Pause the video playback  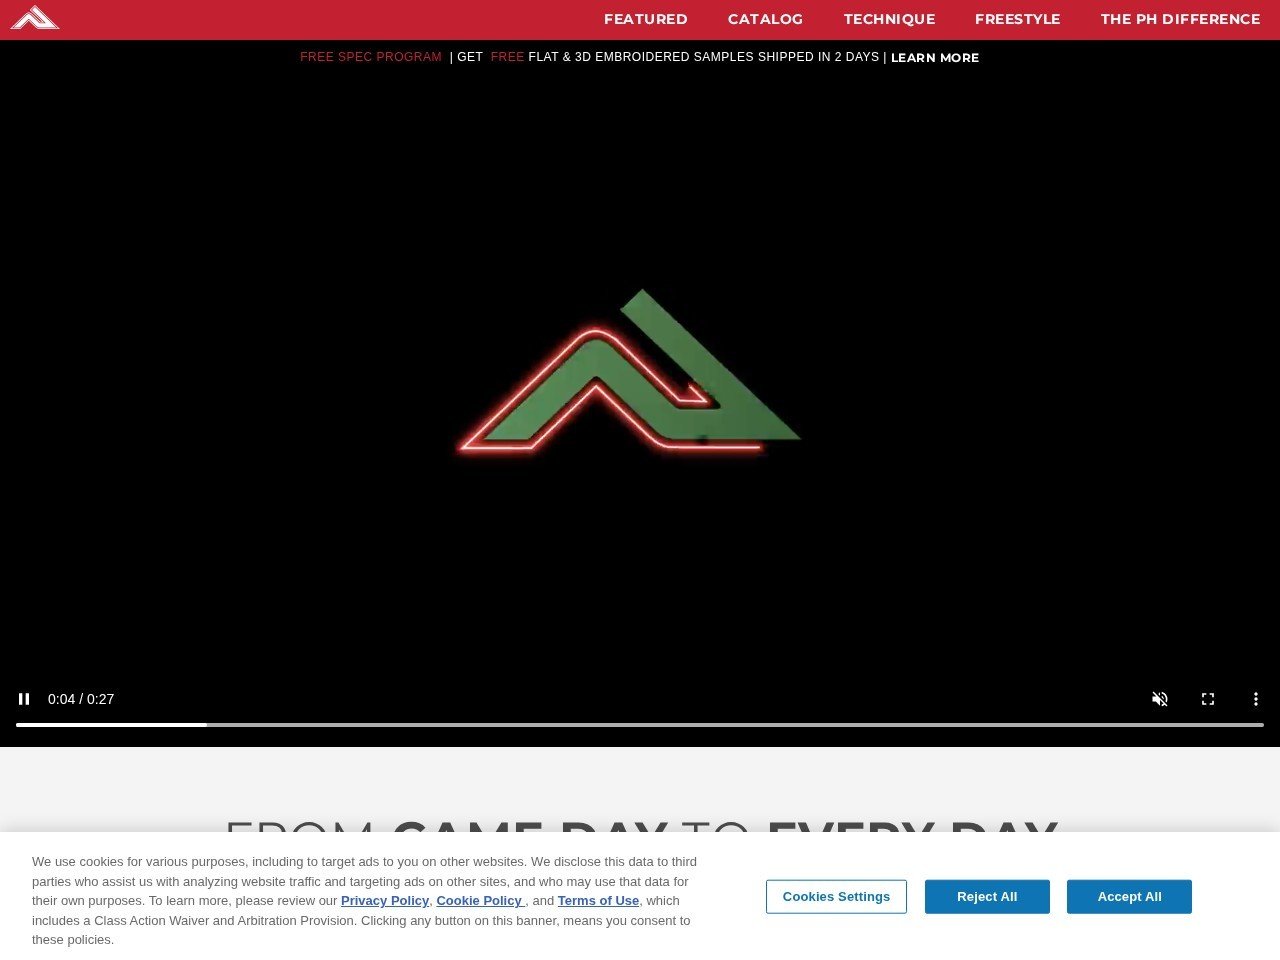[24, 699]
